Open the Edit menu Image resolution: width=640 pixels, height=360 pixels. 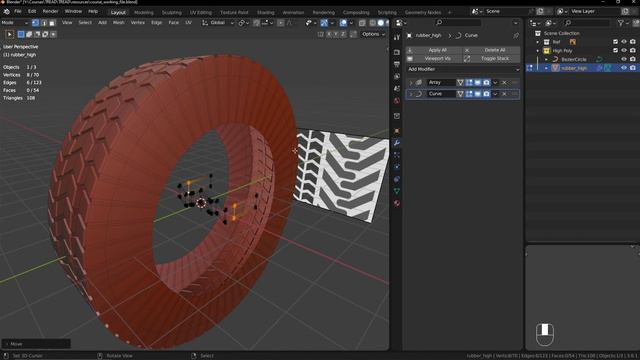[x=32, y=11]
